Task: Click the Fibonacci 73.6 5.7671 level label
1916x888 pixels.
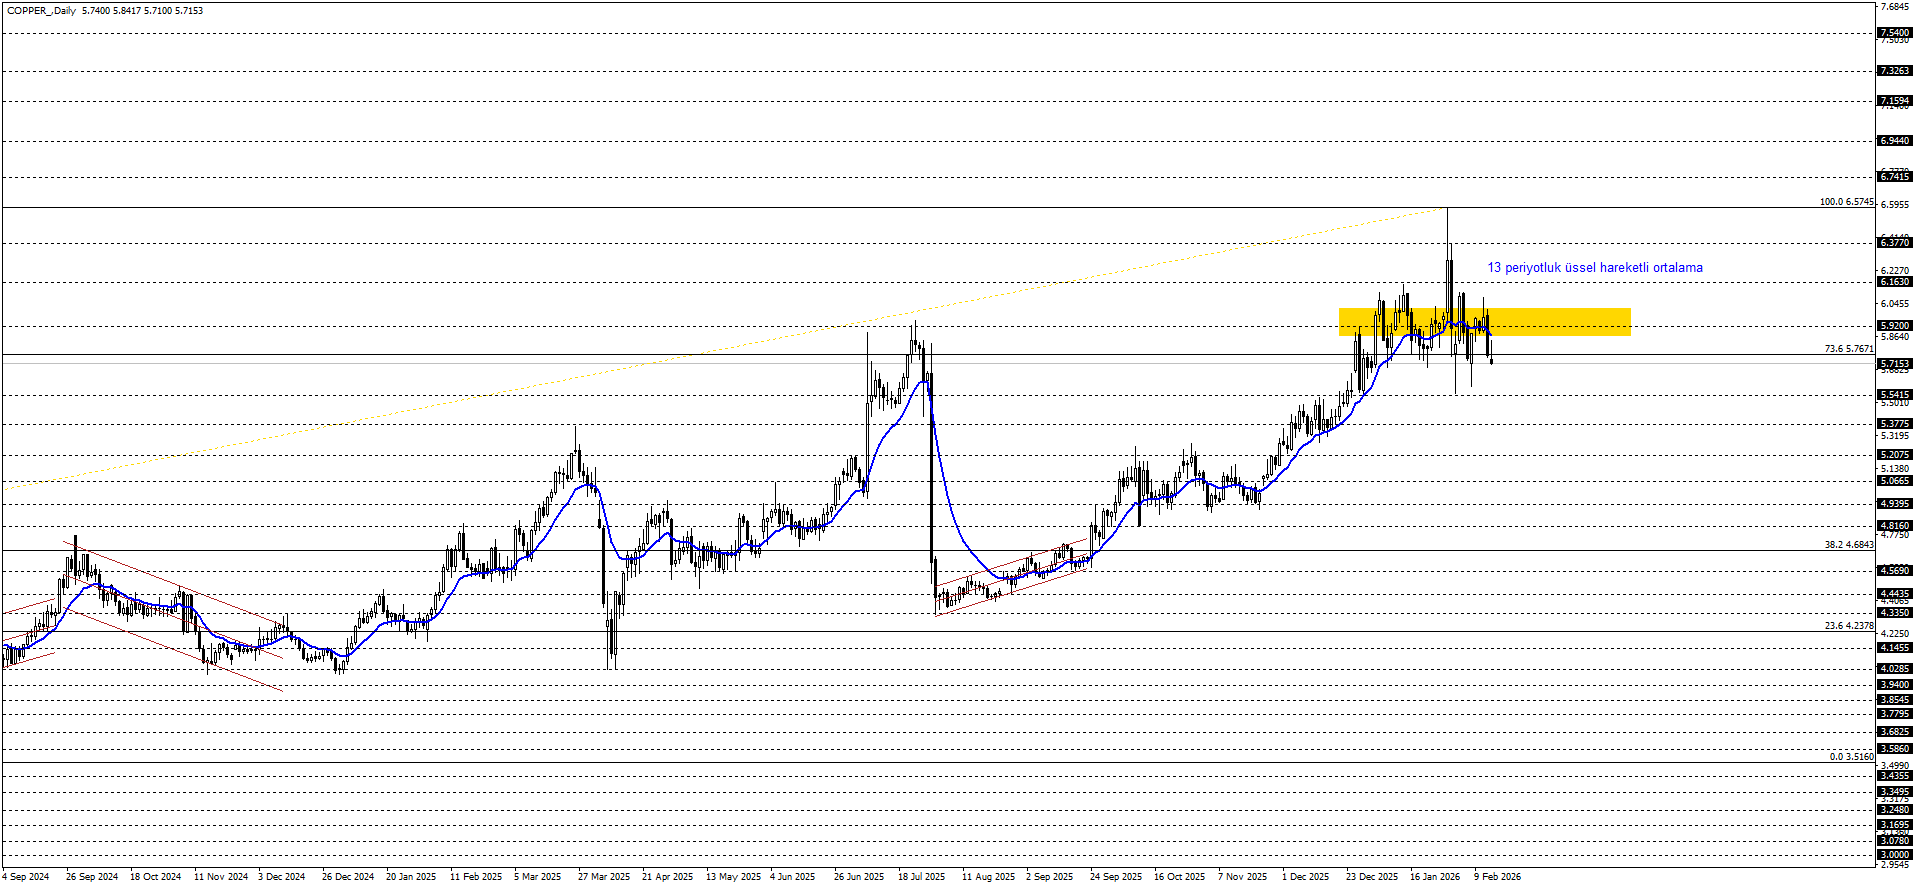Action: coord(1848,349)
